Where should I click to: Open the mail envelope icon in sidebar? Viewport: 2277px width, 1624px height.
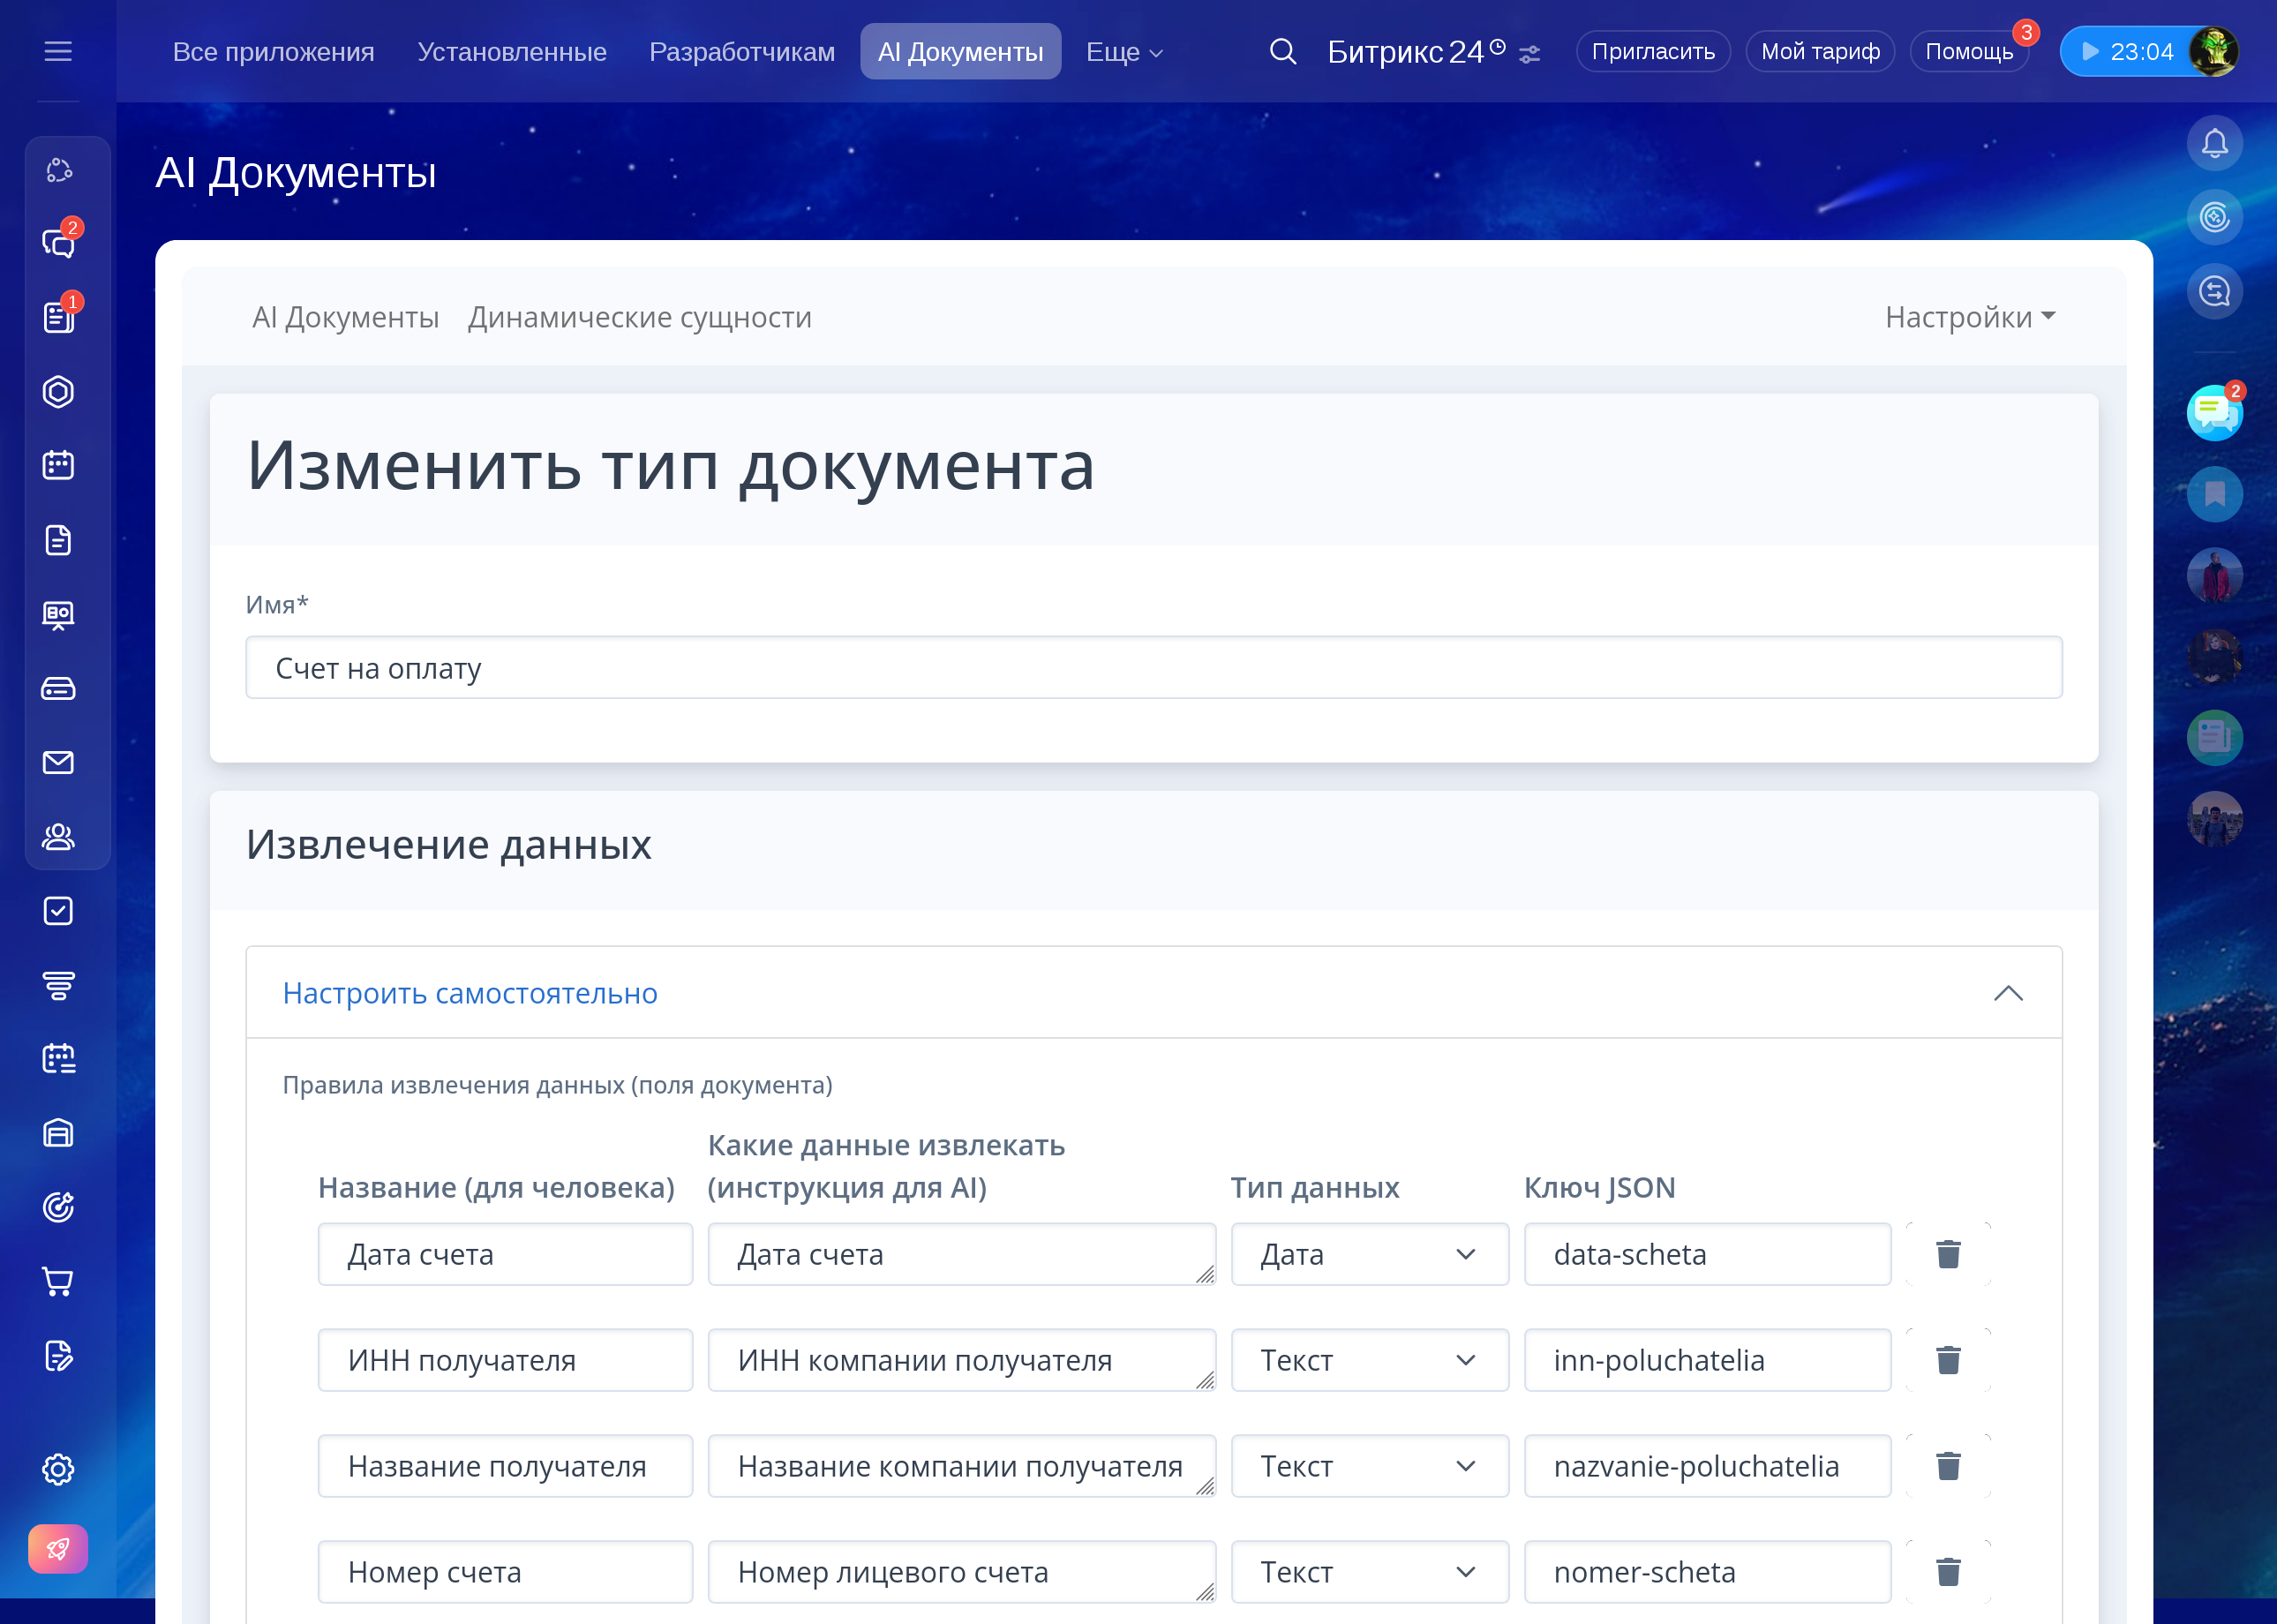tap(58, 763)
